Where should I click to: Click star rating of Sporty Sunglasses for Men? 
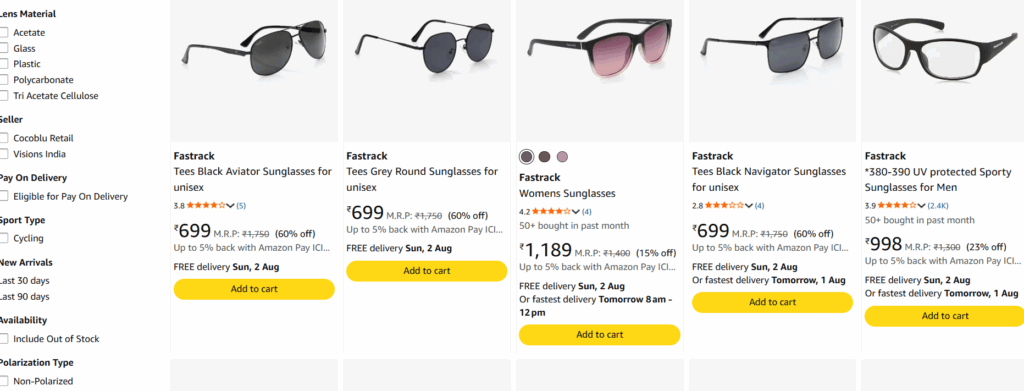897,206
